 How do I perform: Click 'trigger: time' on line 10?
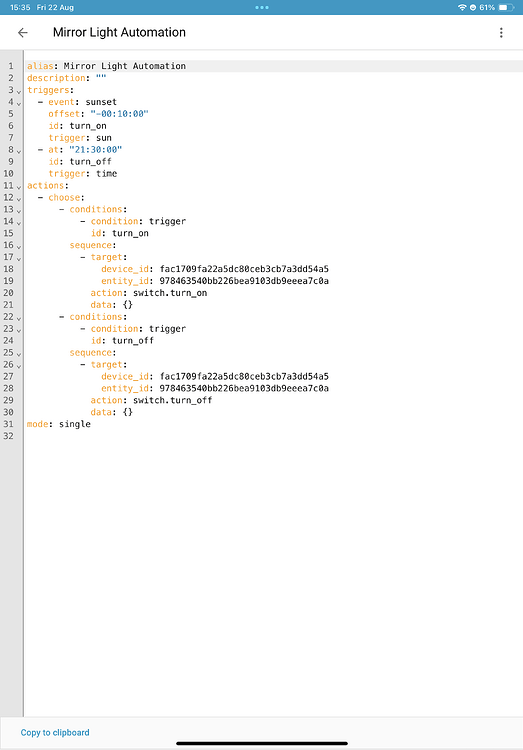(82, 174)
